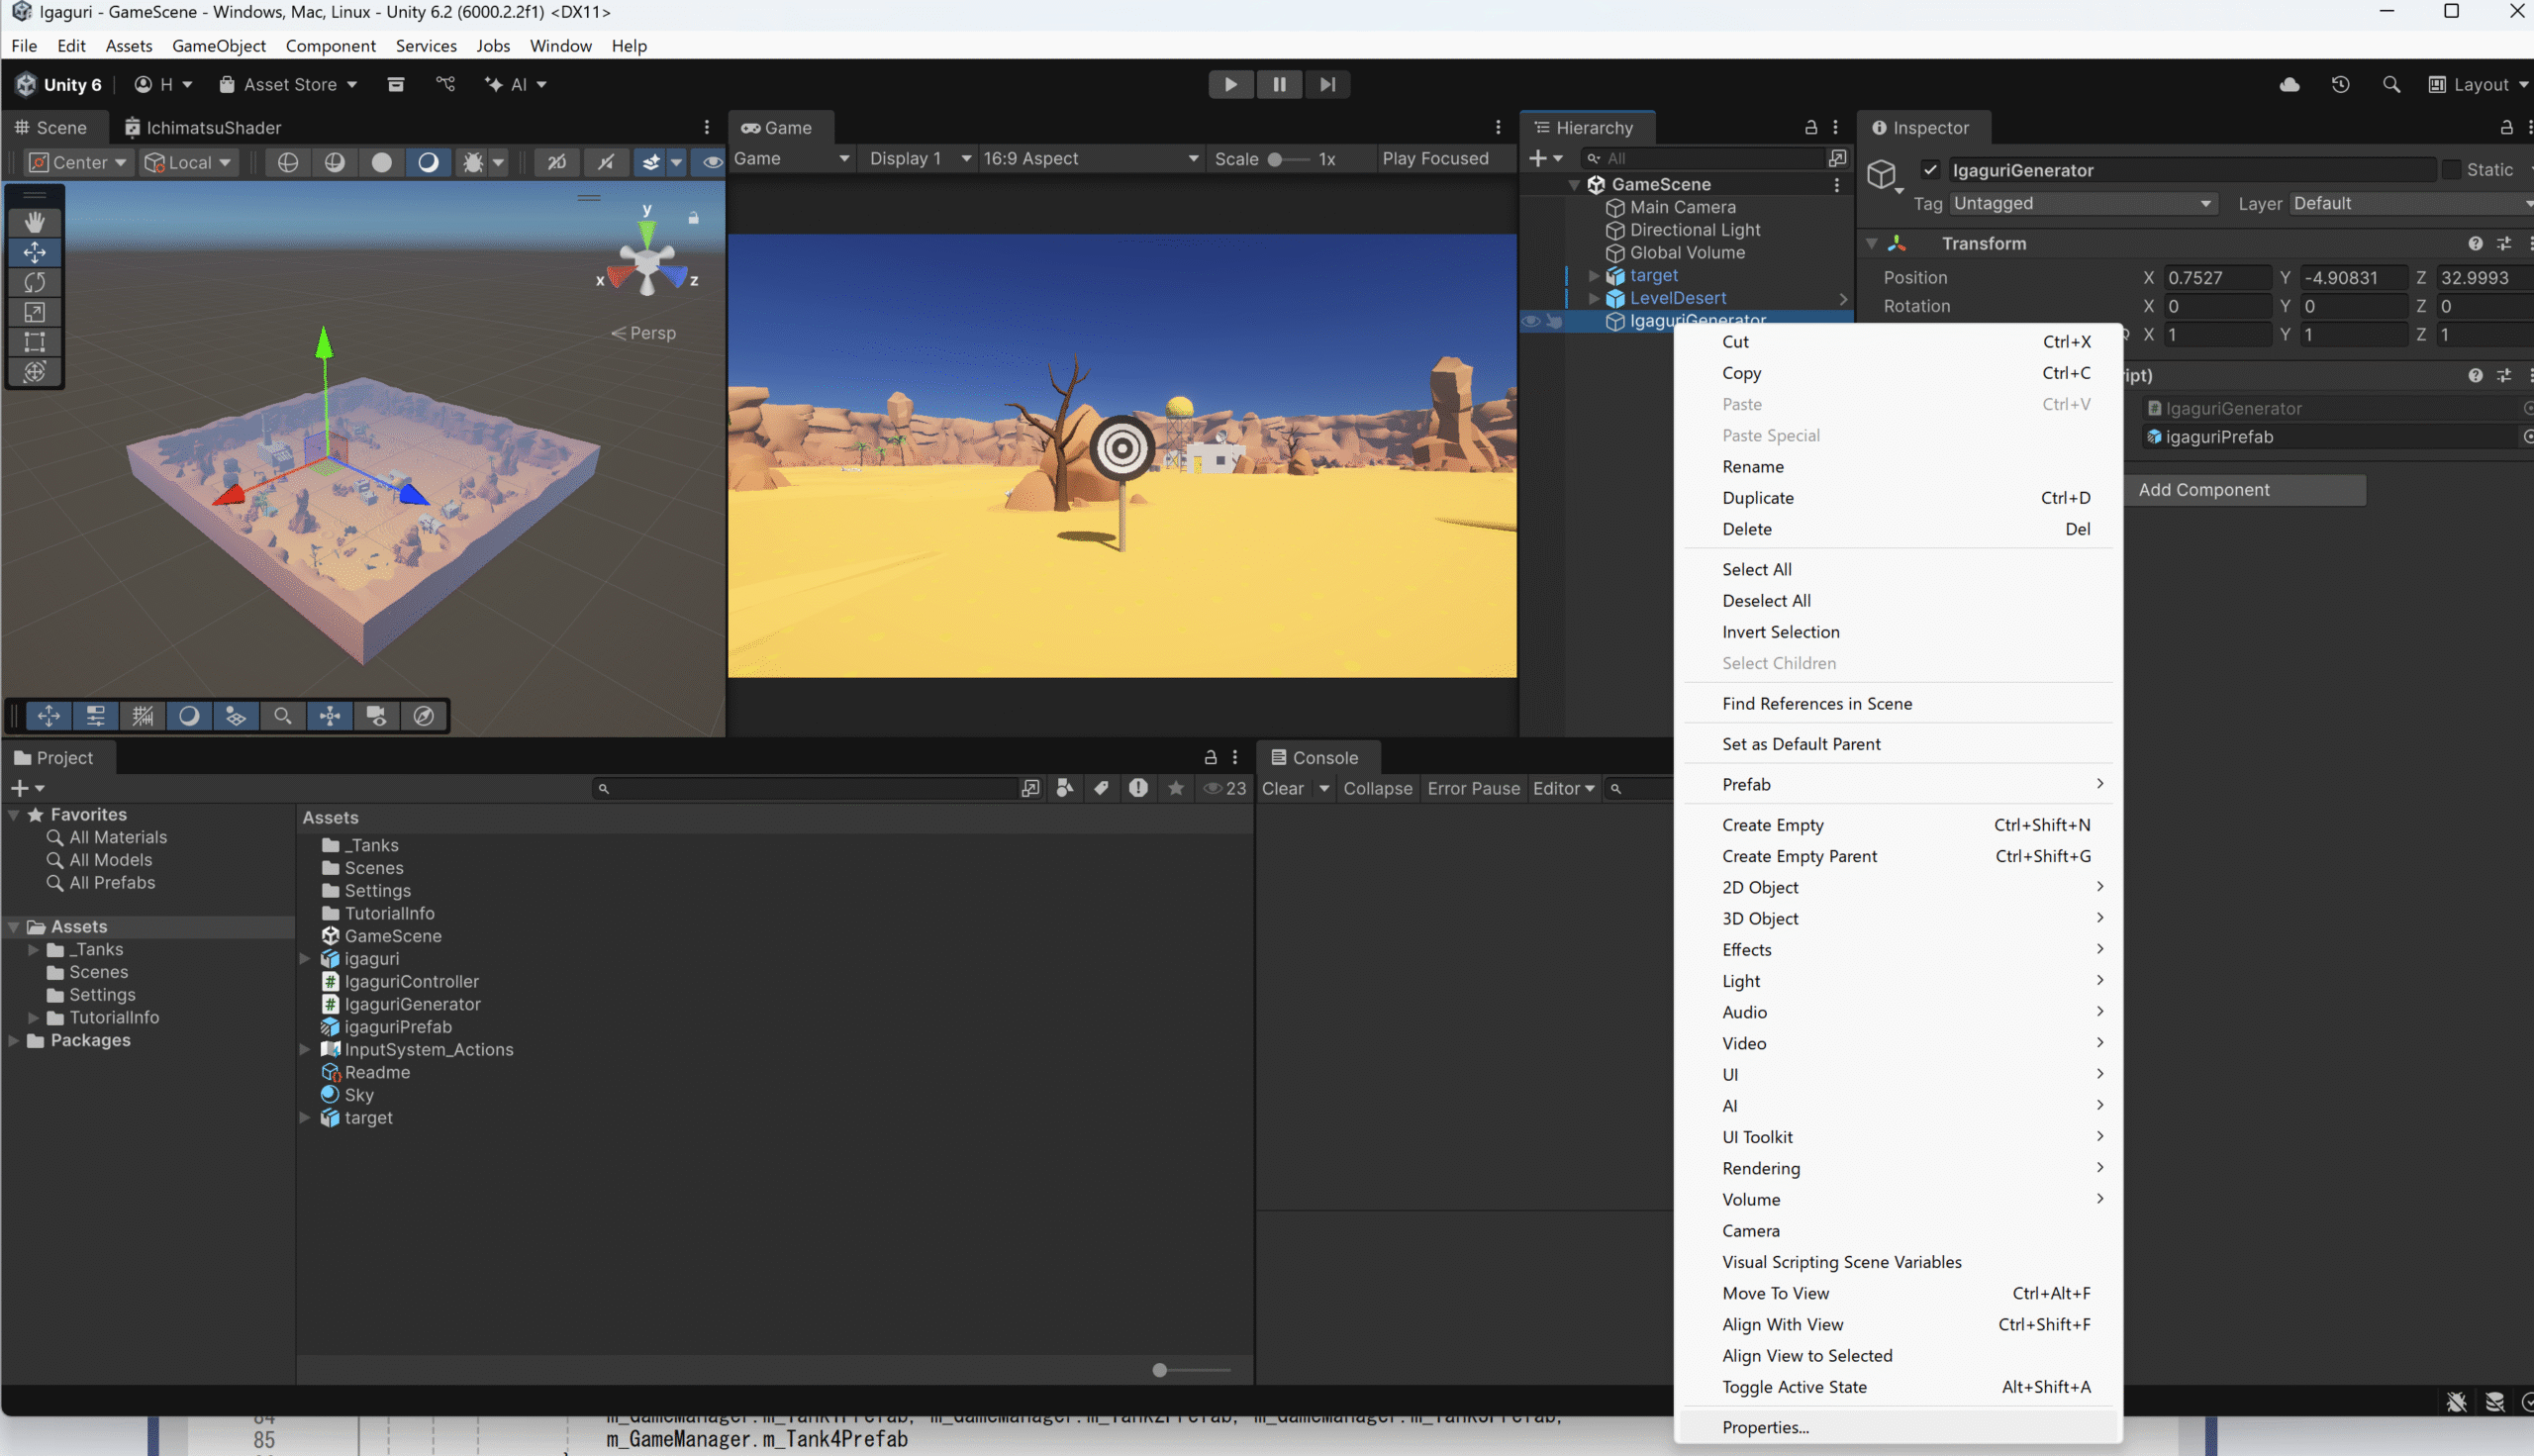
Task: Toggle the Static checkbox in the Inspector
Action: click(x=2453, y=169)
